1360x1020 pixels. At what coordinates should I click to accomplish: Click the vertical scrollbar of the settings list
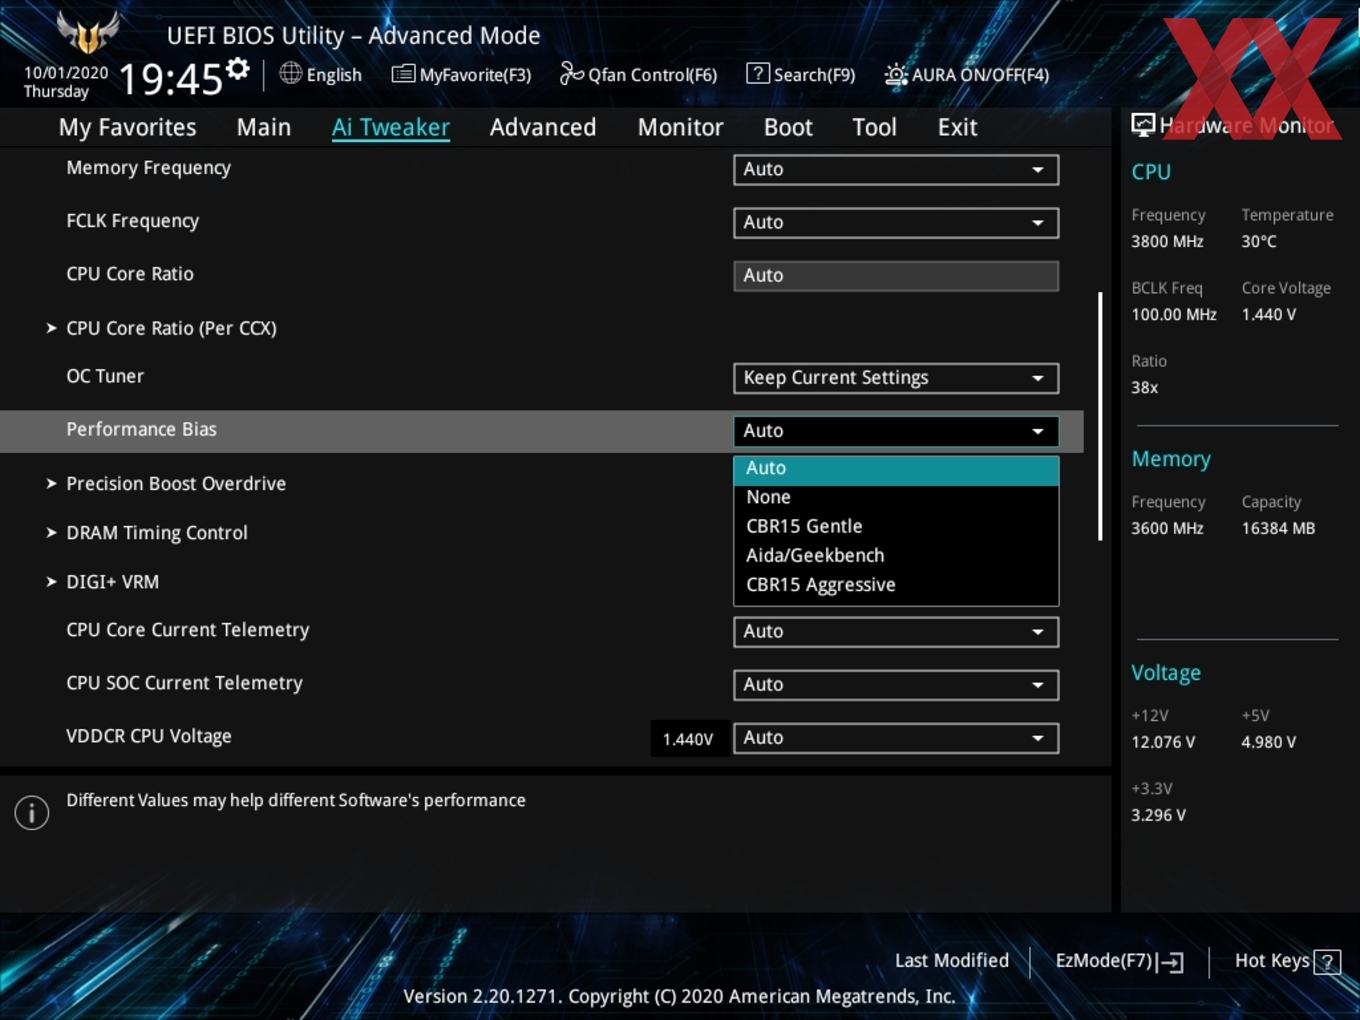pyautogui.click(x=1100, y=416)
